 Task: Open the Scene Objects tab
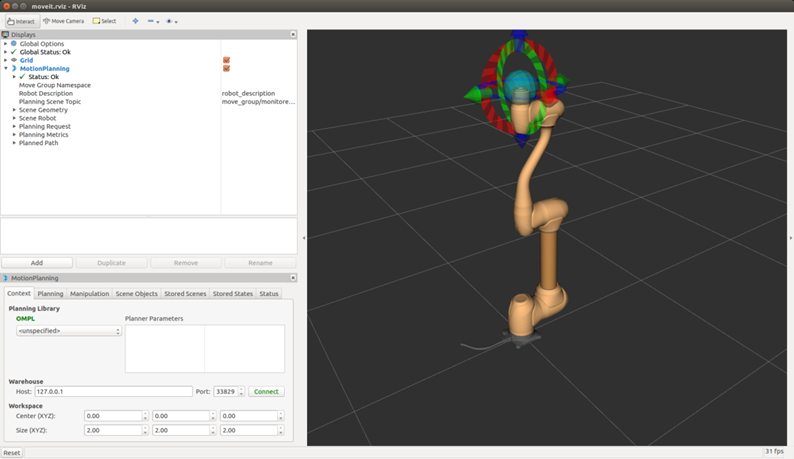(136, 294)
